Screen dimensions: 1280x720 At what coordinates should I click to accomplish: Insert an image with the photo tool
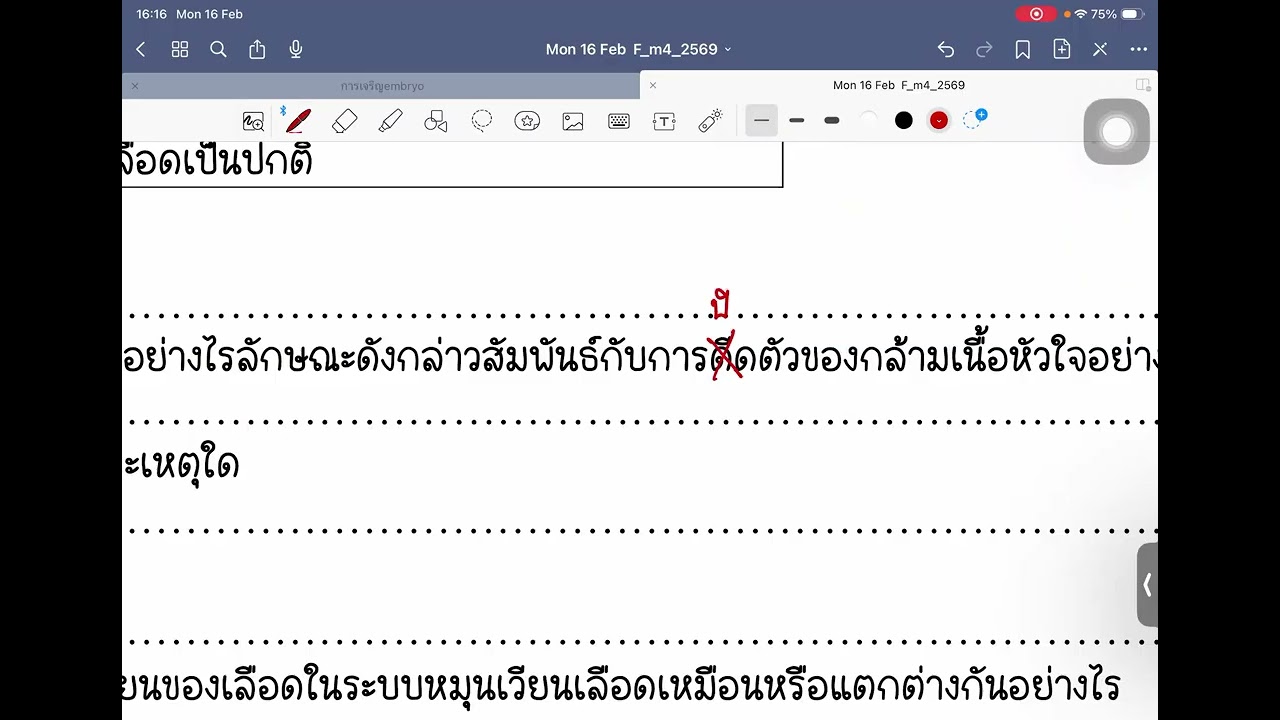(x=573, y=121)
